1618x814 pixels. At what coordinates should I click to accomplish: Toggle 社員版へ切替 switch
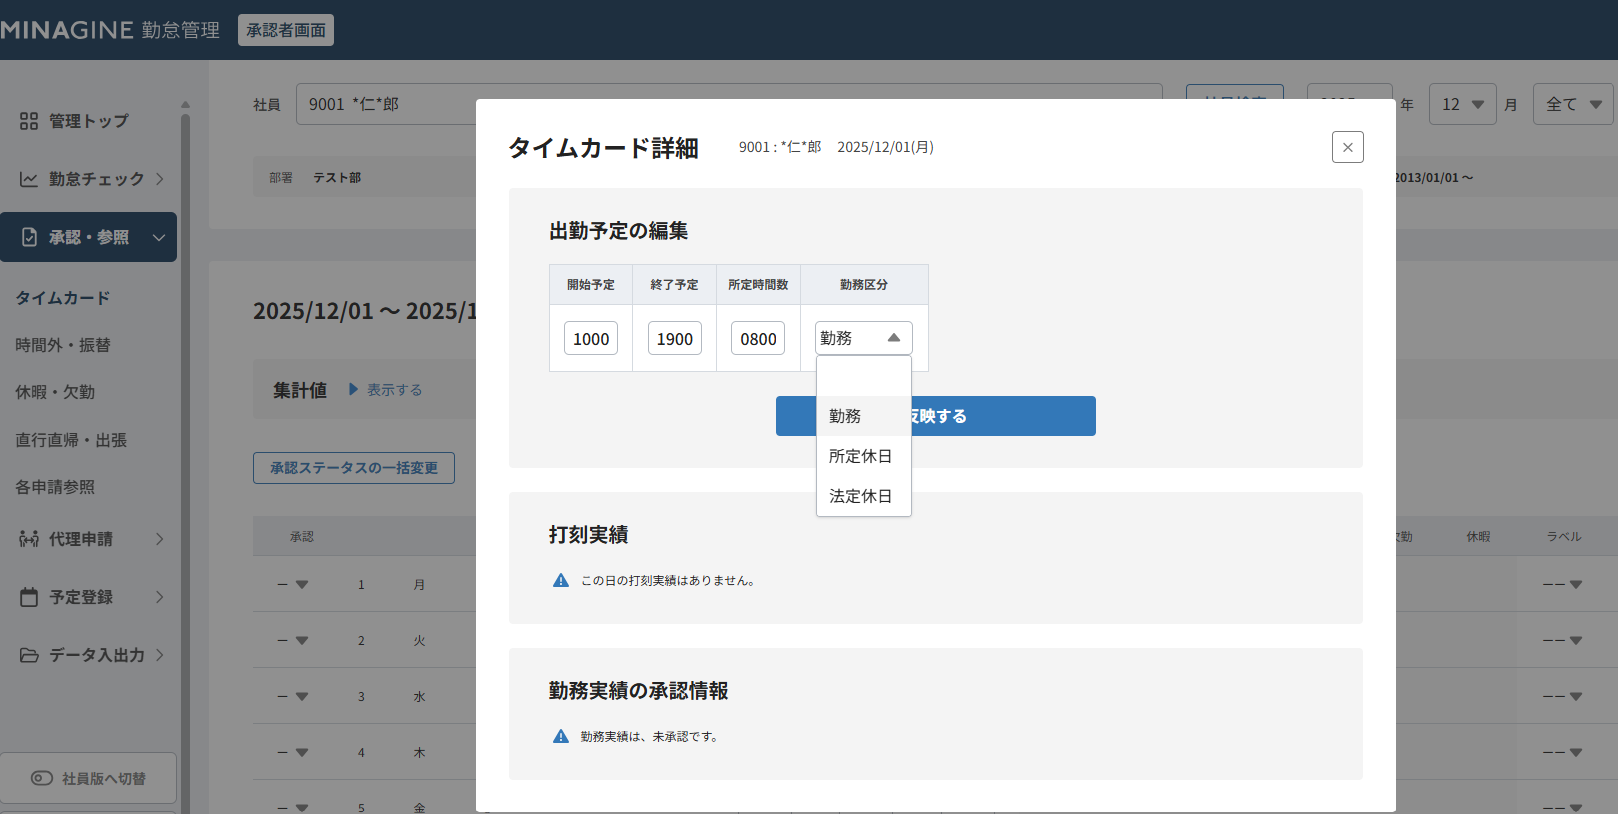click(x=42, y=778)
